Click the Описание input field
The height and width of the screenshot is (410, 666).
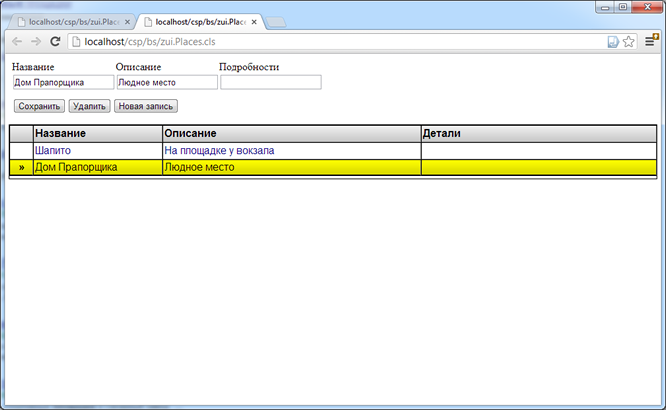coord(167,82)
